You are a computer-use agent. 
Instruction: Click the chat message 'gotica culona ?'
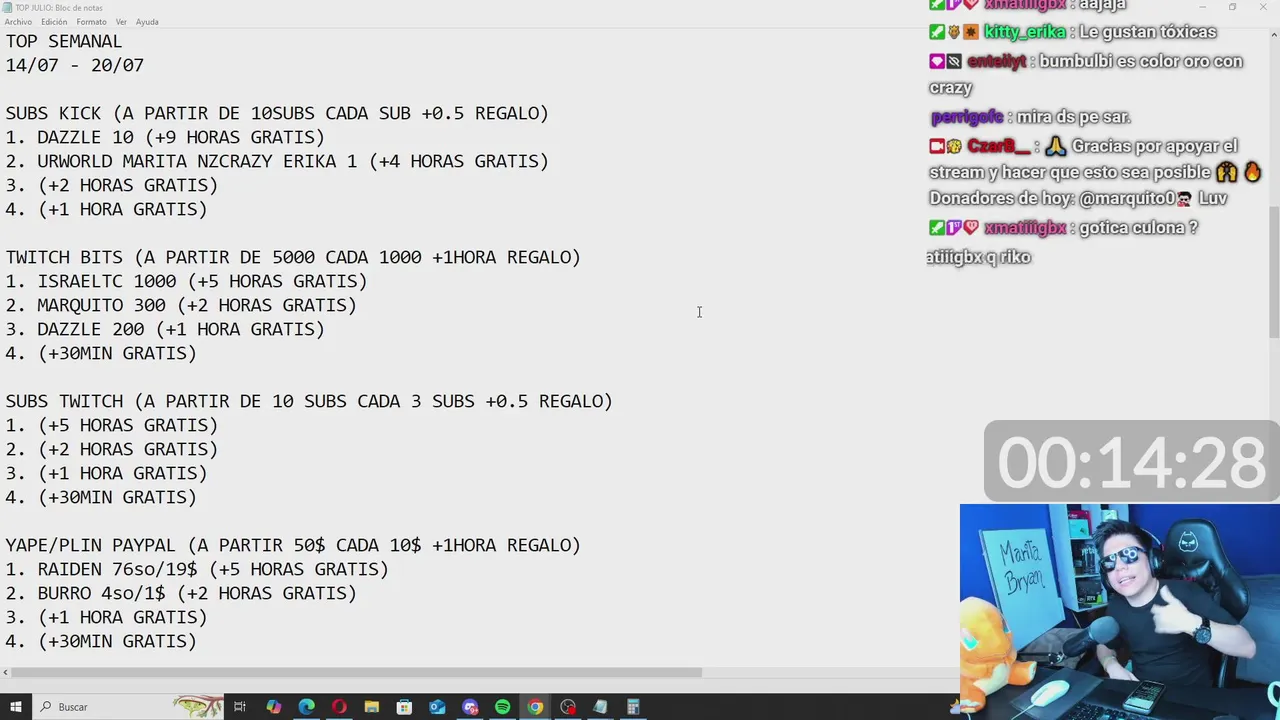pos(1138,228)
